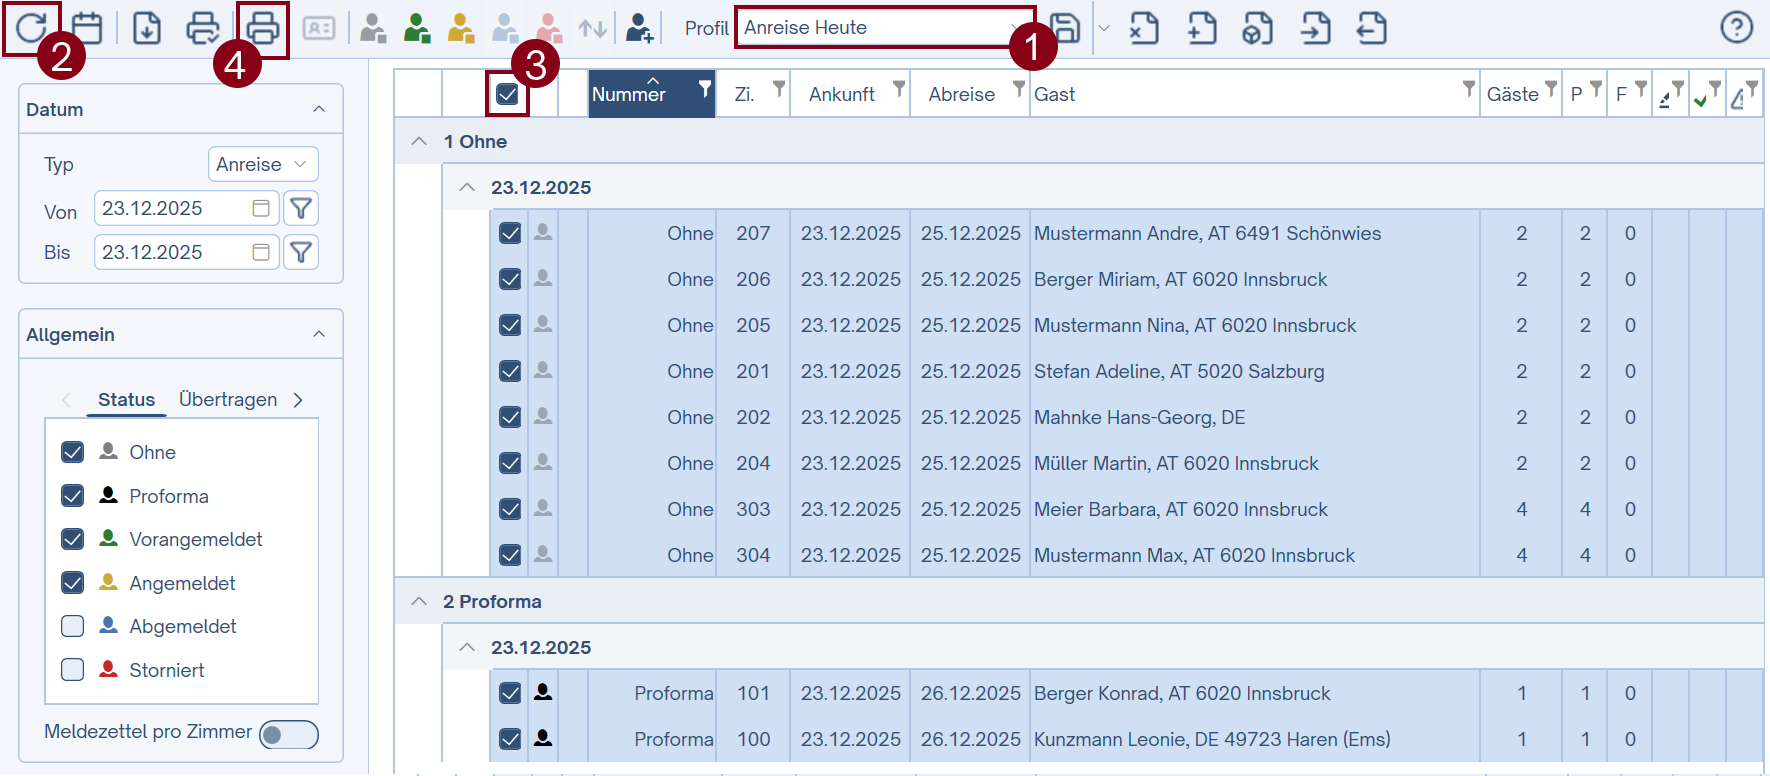Open the Profil dropdown Anreise Heute

pyautogui.click(x=885, y=28)
